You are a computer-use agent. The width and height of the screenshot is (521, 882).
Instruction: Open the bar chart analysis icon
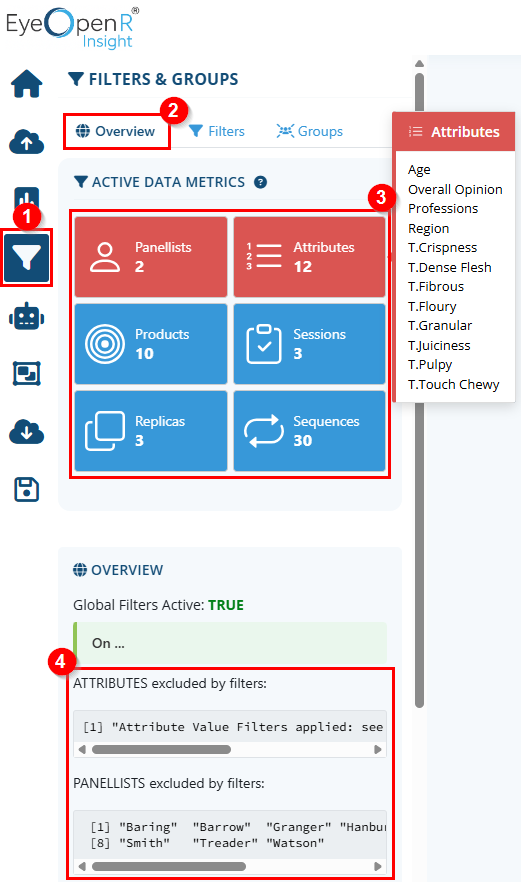coord(26,198)
